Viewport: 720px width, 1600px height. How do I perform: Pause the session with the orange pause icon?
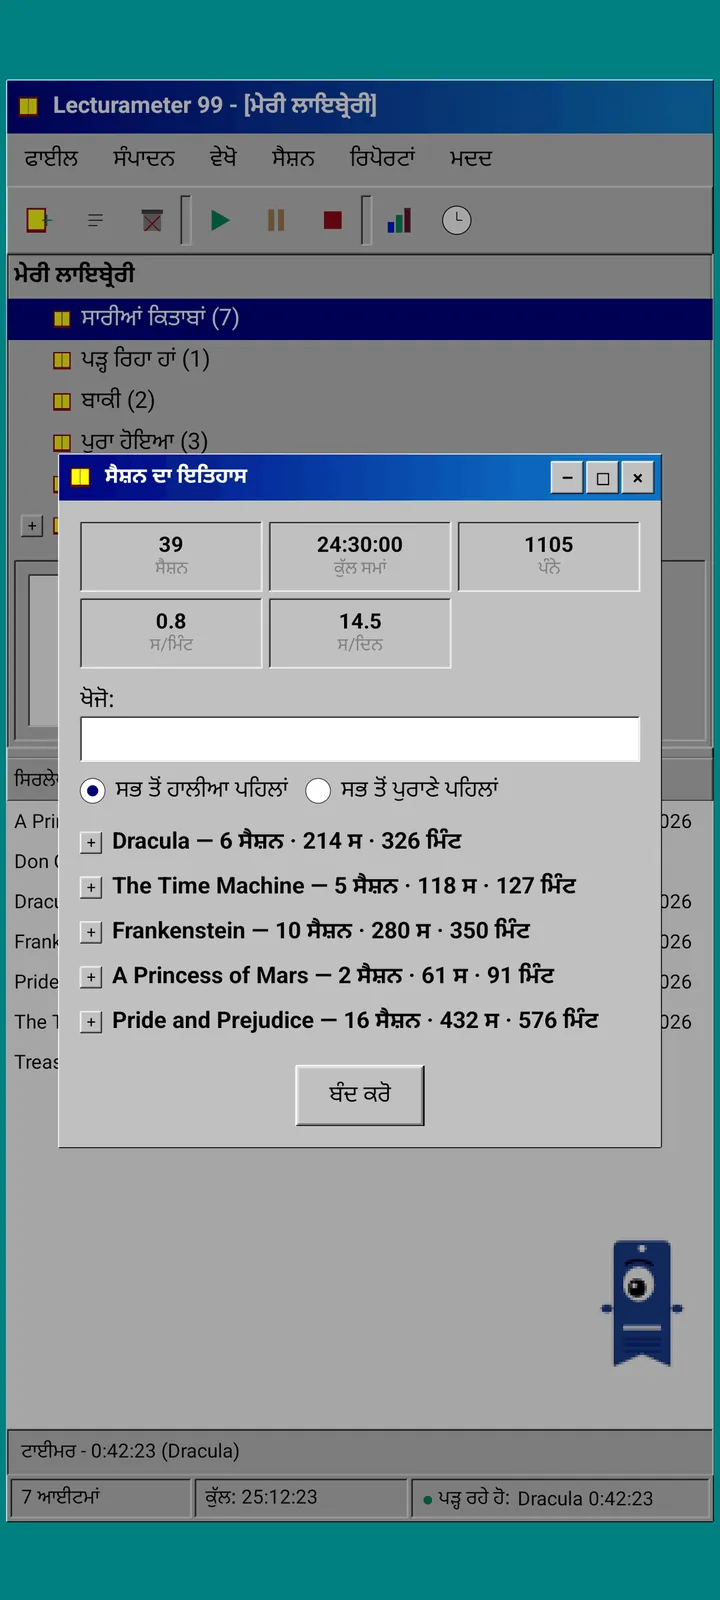(277, 220)
